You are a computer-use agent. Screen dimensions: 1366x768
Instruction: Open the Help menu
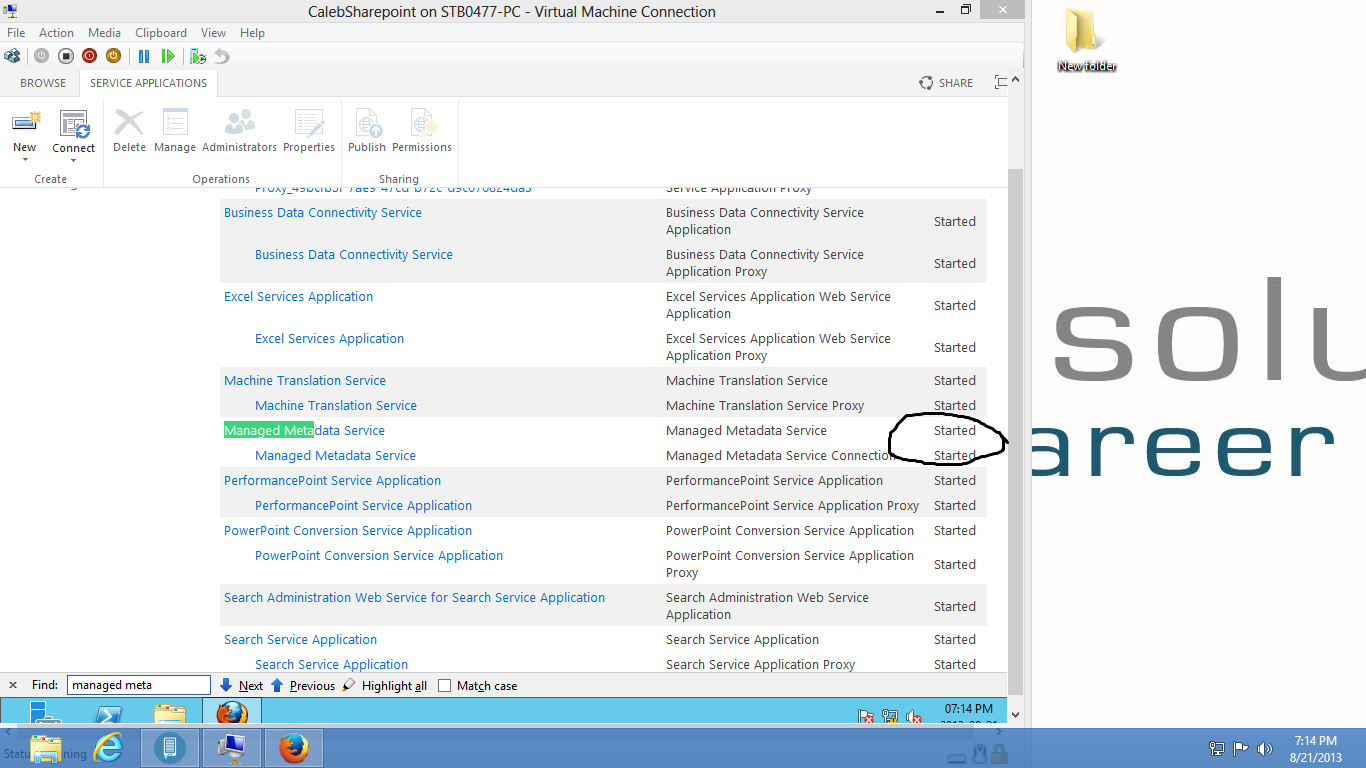252,33
